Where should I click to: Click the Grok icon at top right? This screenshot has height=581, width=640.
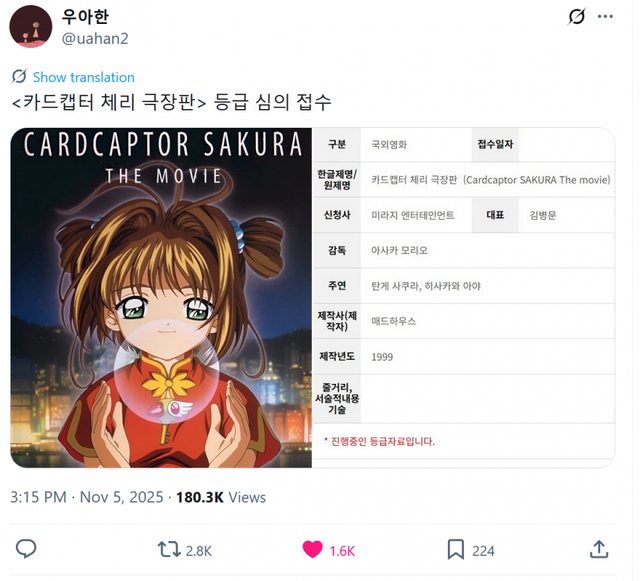click(x=576, y=16)
